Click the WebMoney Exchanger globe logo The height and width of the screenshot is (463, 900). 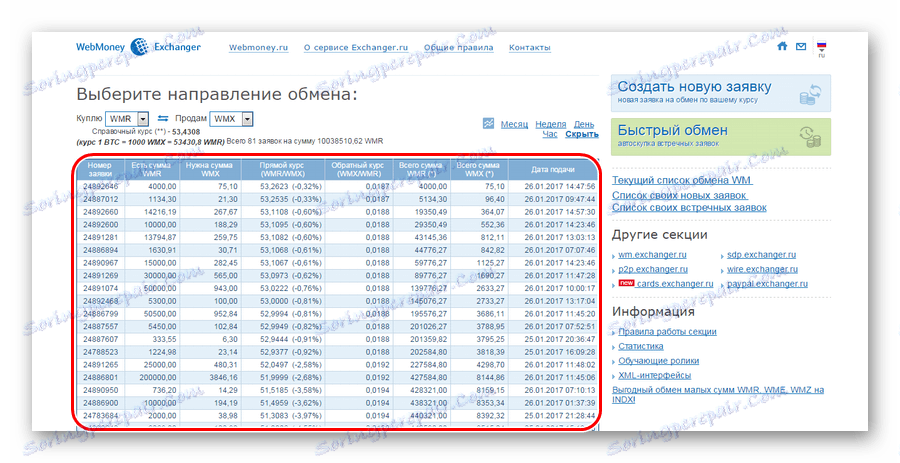(x=139, y=47)
